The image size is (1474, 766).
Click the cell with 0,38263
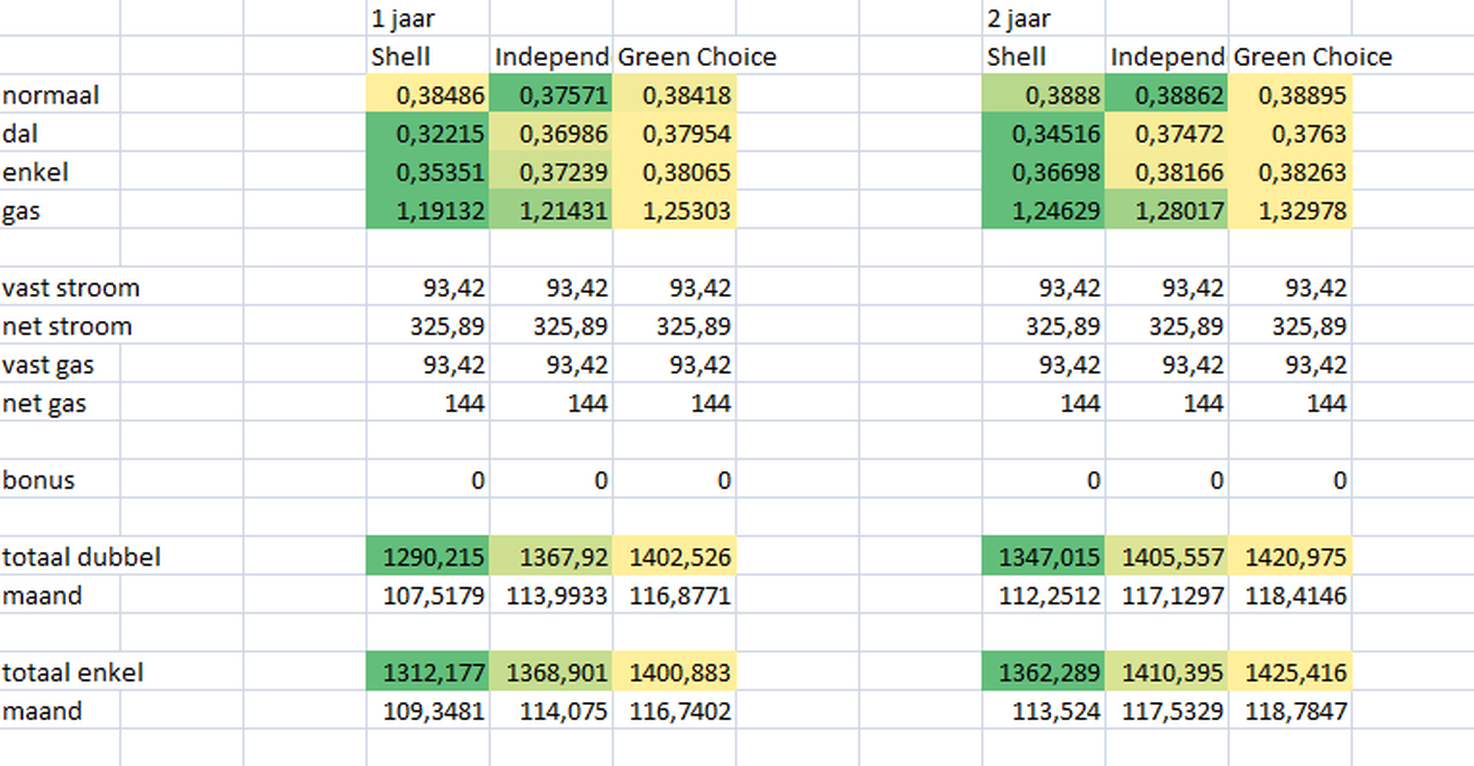click(1290, 172)
